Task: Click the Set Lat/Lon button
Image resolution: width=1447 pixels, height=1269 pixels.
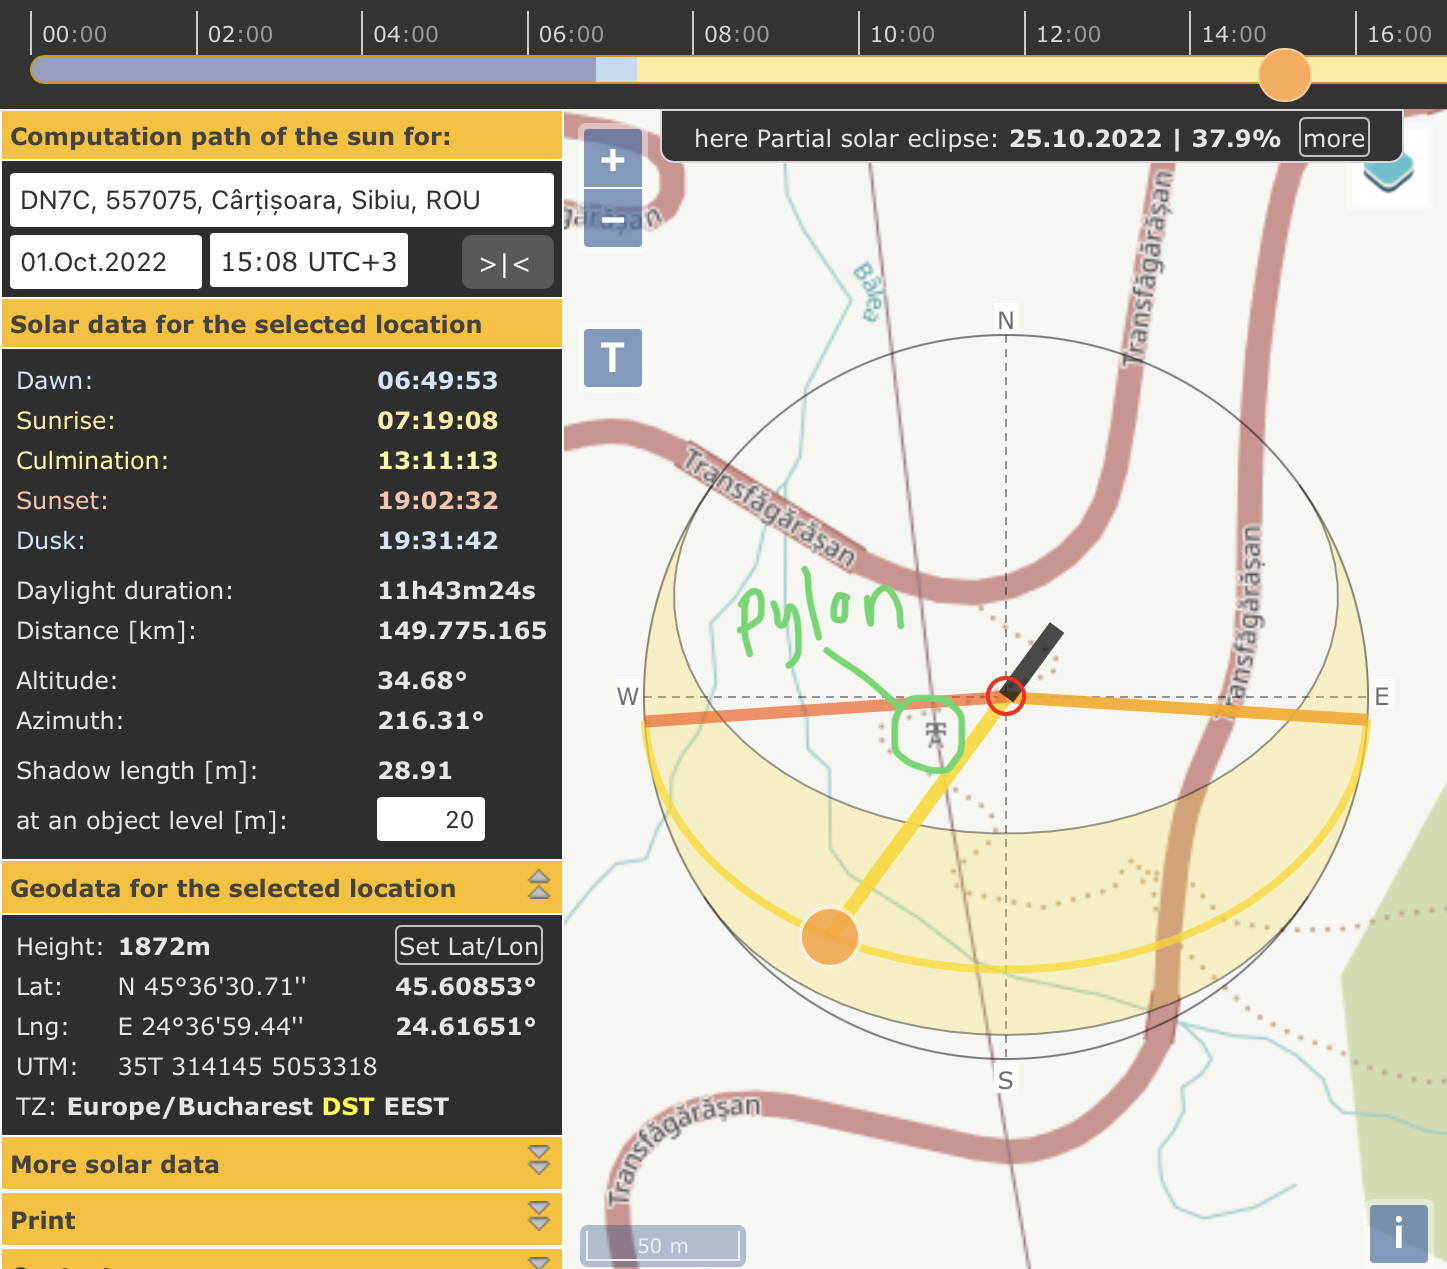Action: pos(468,946)
